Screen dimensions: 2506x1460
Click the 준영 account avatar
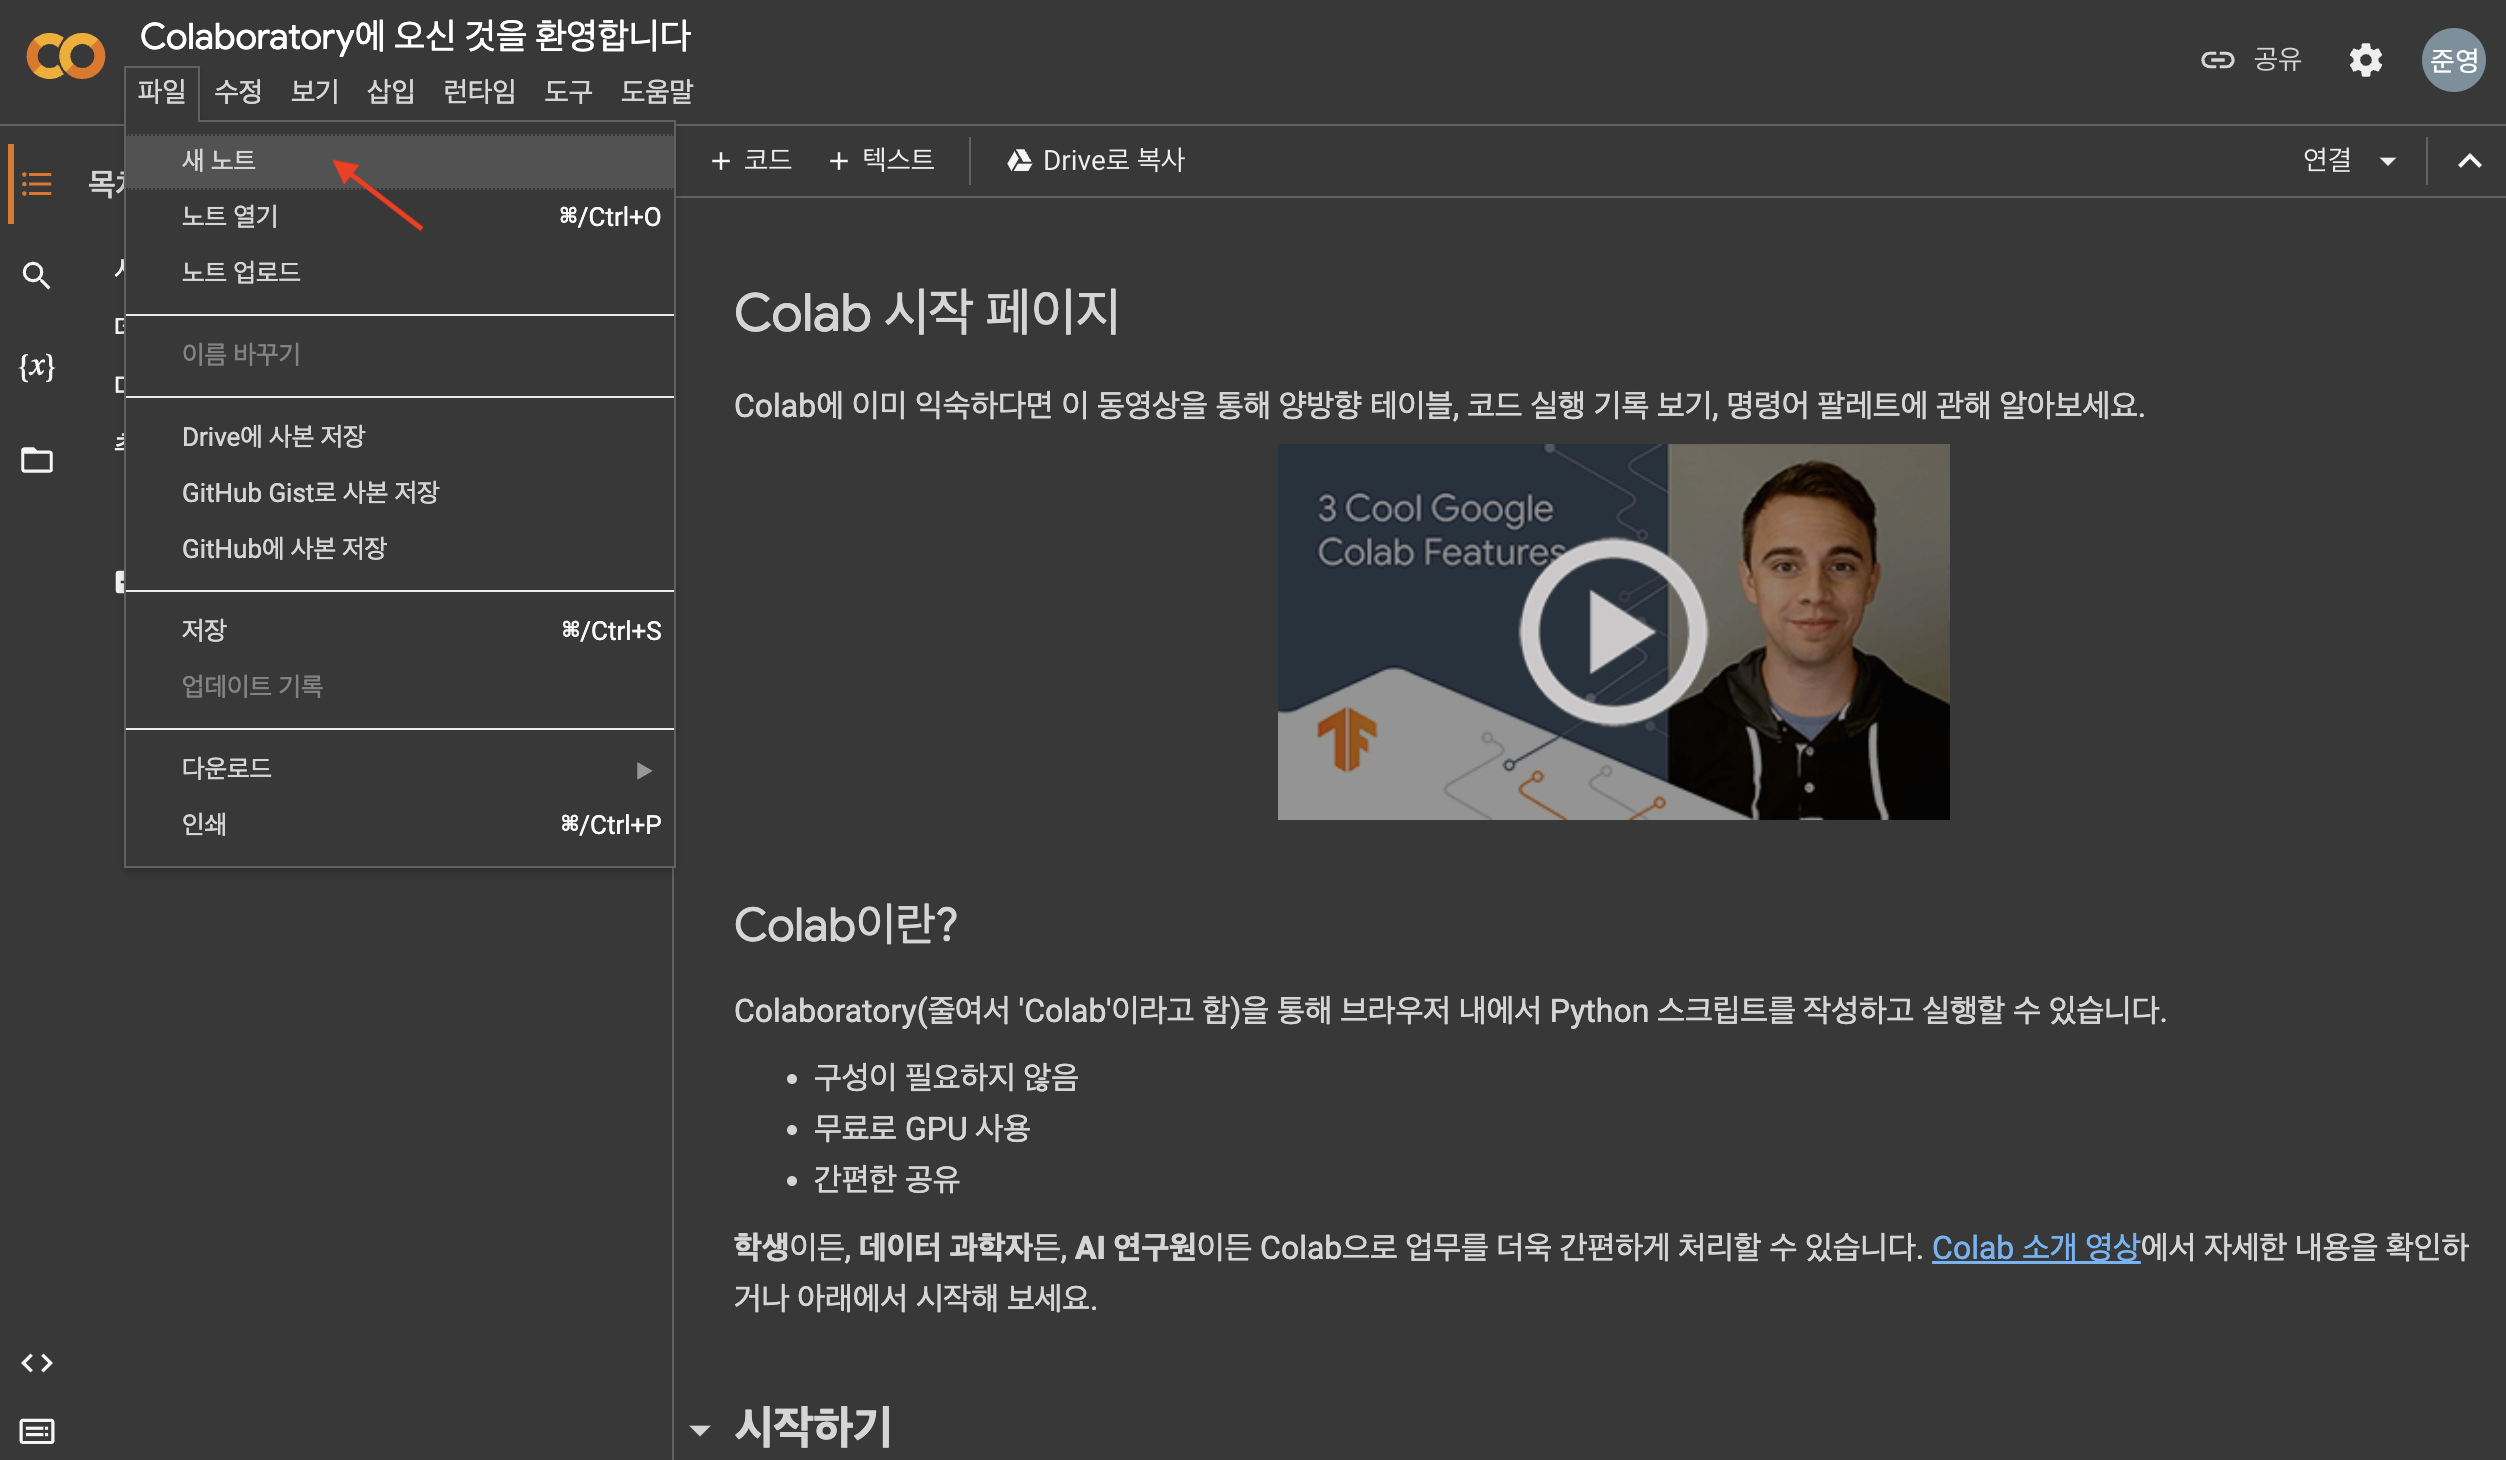click(x=2453, y=60)
